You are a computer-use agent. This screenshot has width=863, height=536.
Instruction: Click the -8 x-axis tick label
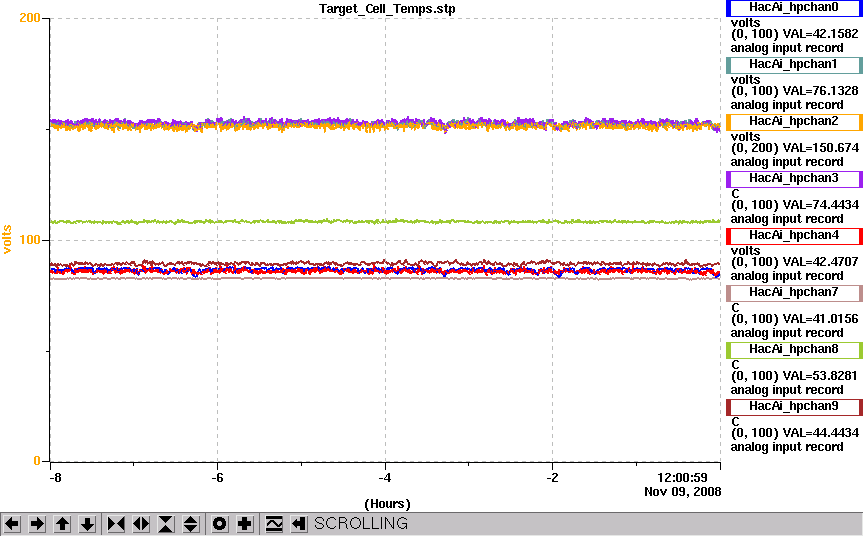click(55, 478)
